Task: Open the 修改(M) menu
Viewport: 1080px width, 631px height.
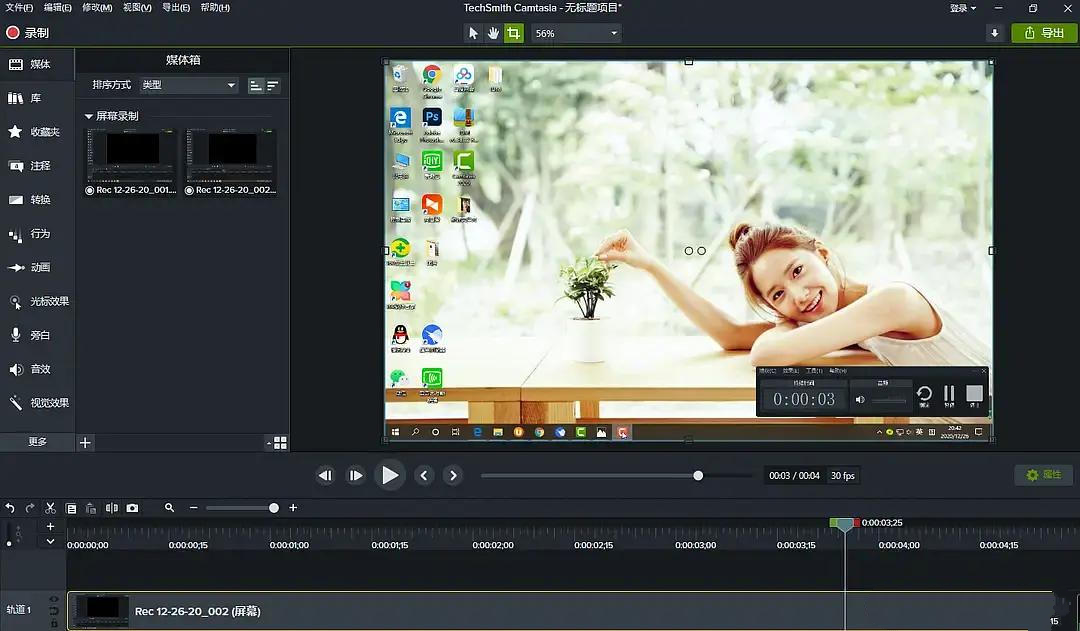Action: (x=97, y=8)
